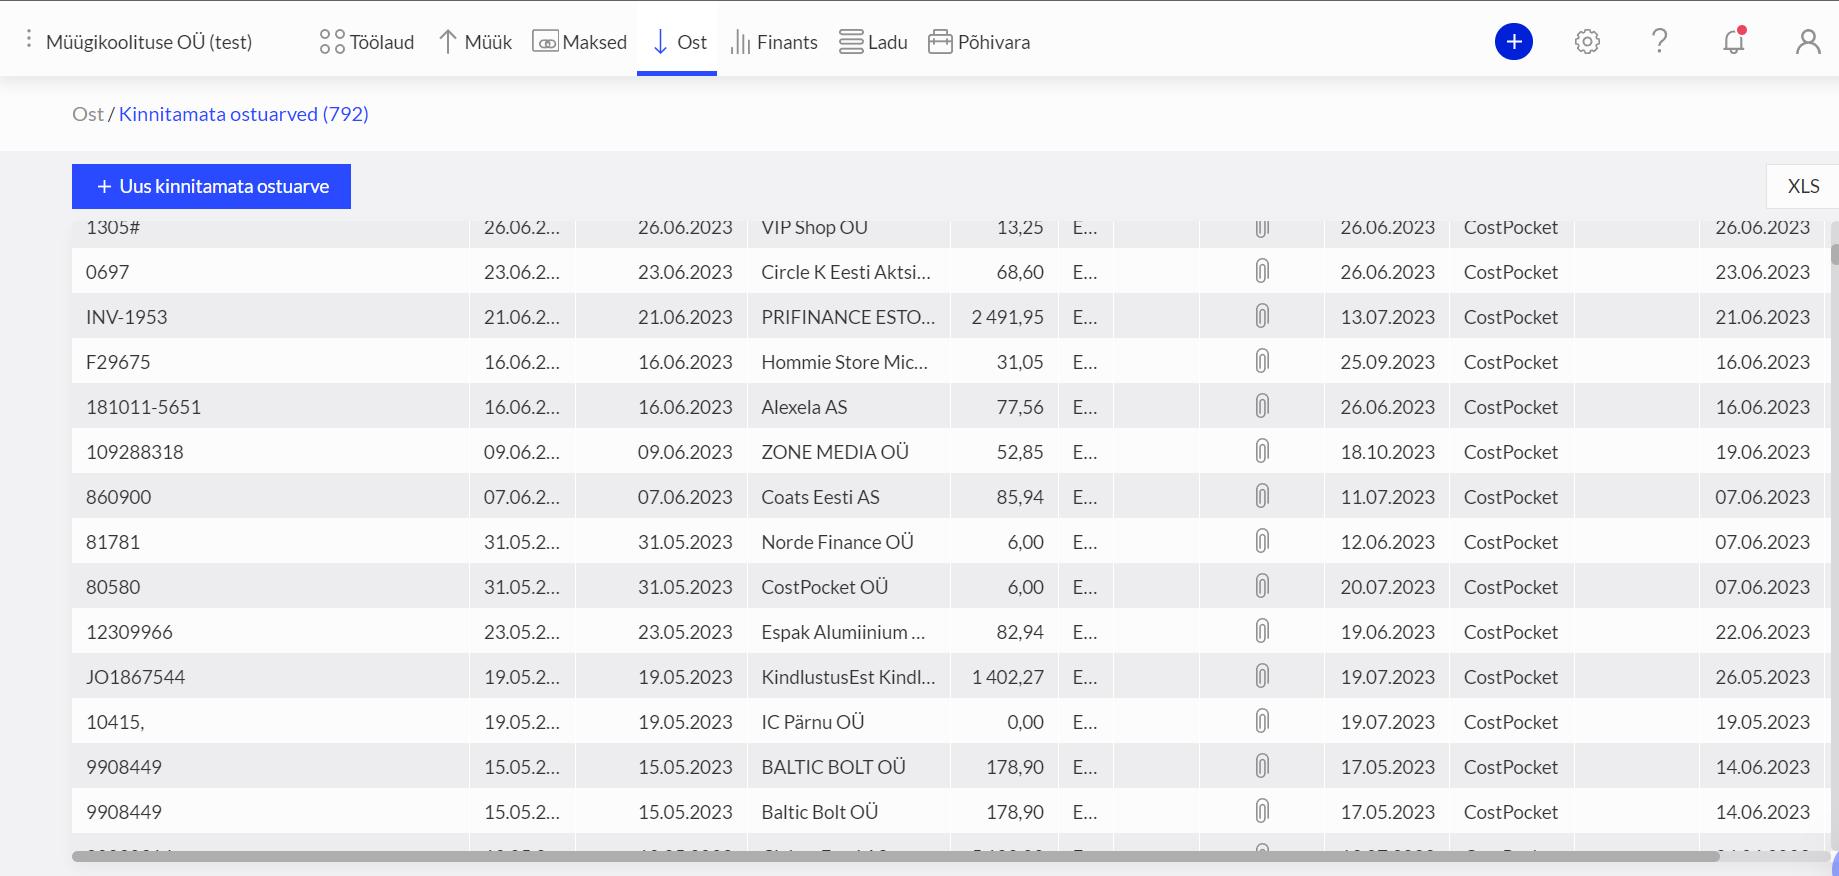The height and width of the screenshot is (876, 1839).
Task: Open the Maksed menu
Action: coord(579,42)
